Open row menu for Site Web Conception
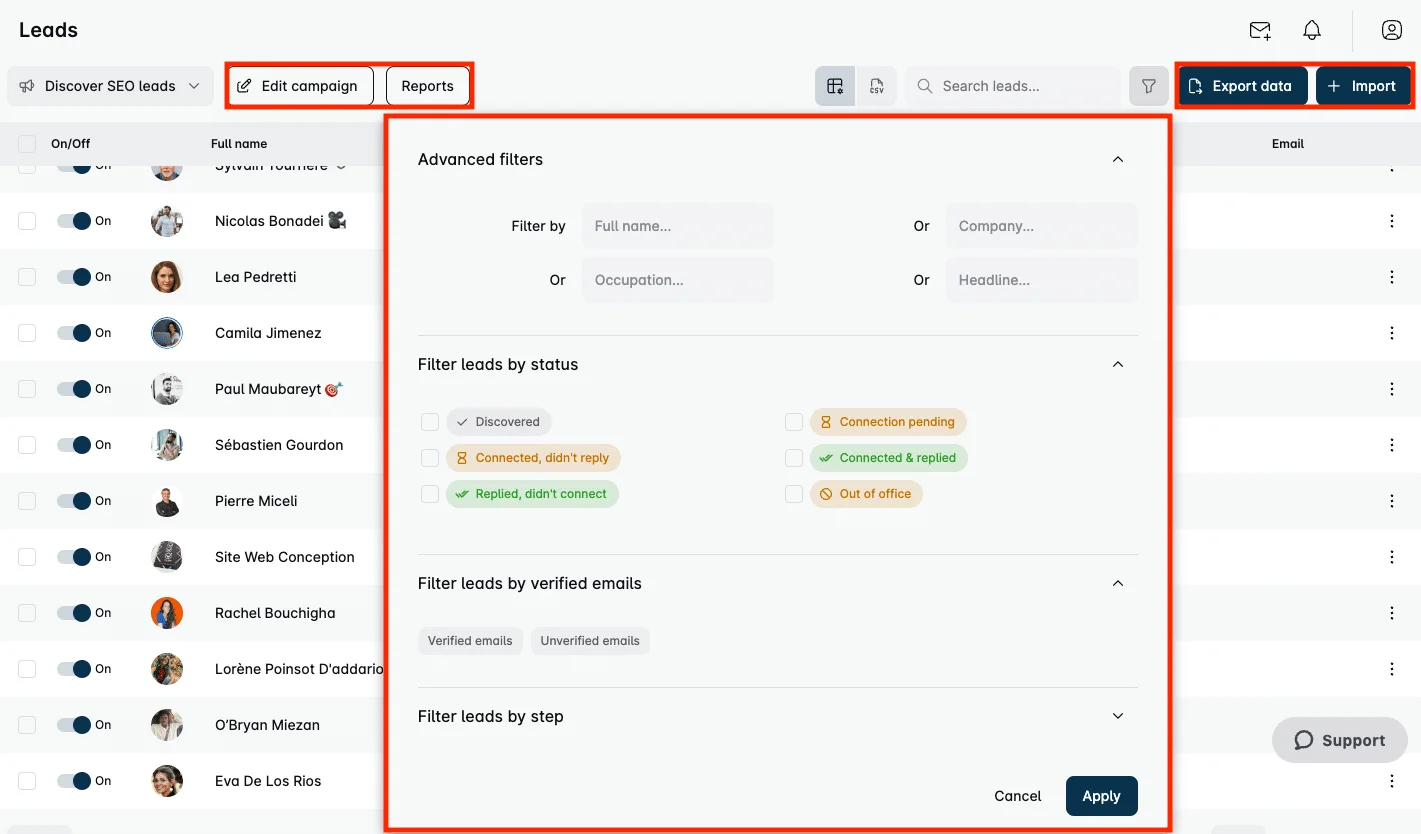 click(1392, 557)
